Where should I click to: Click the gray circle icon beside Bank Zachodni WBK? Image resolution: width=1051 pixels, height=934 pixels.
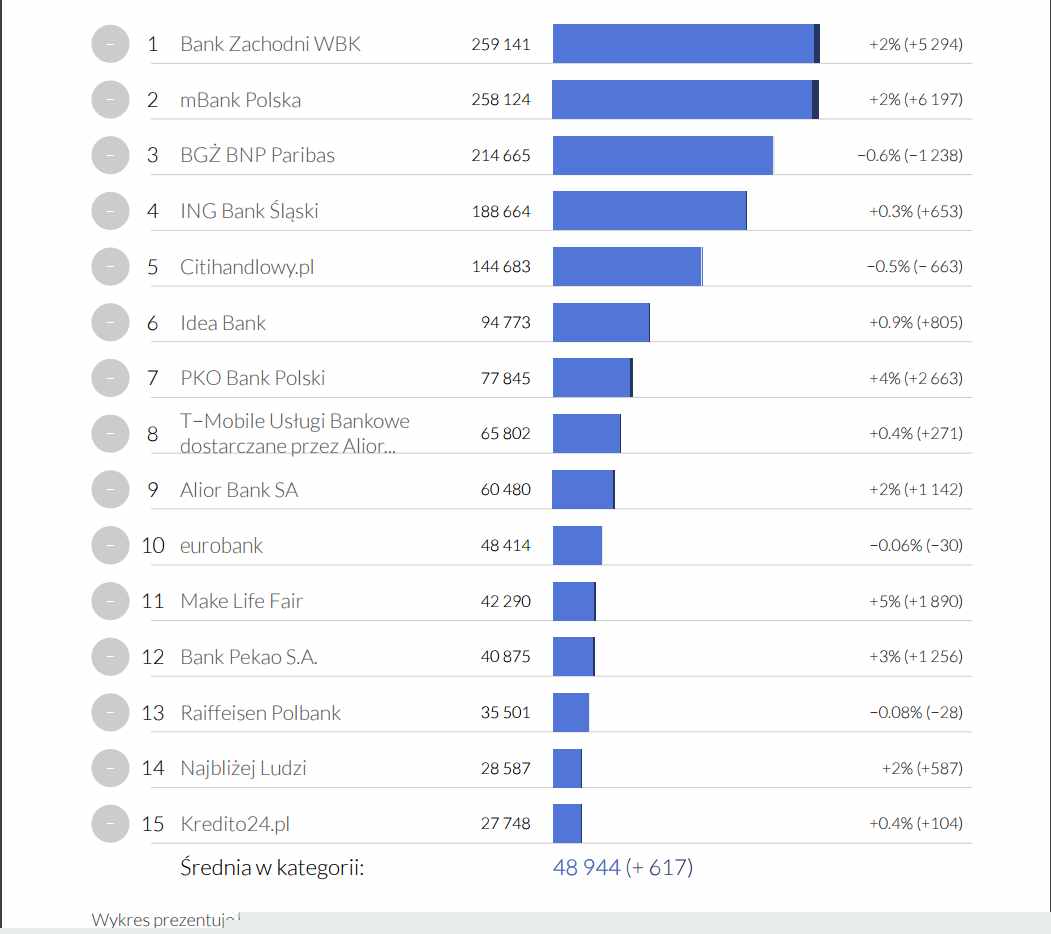point(110,44)
